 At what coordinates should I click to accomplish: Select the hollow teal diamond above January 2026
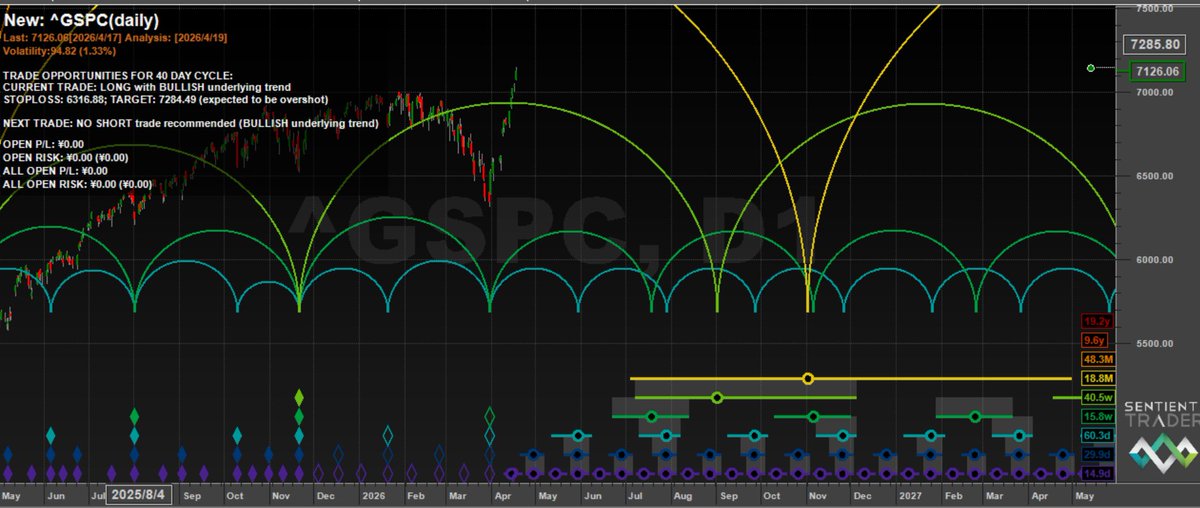pos(389,435)
